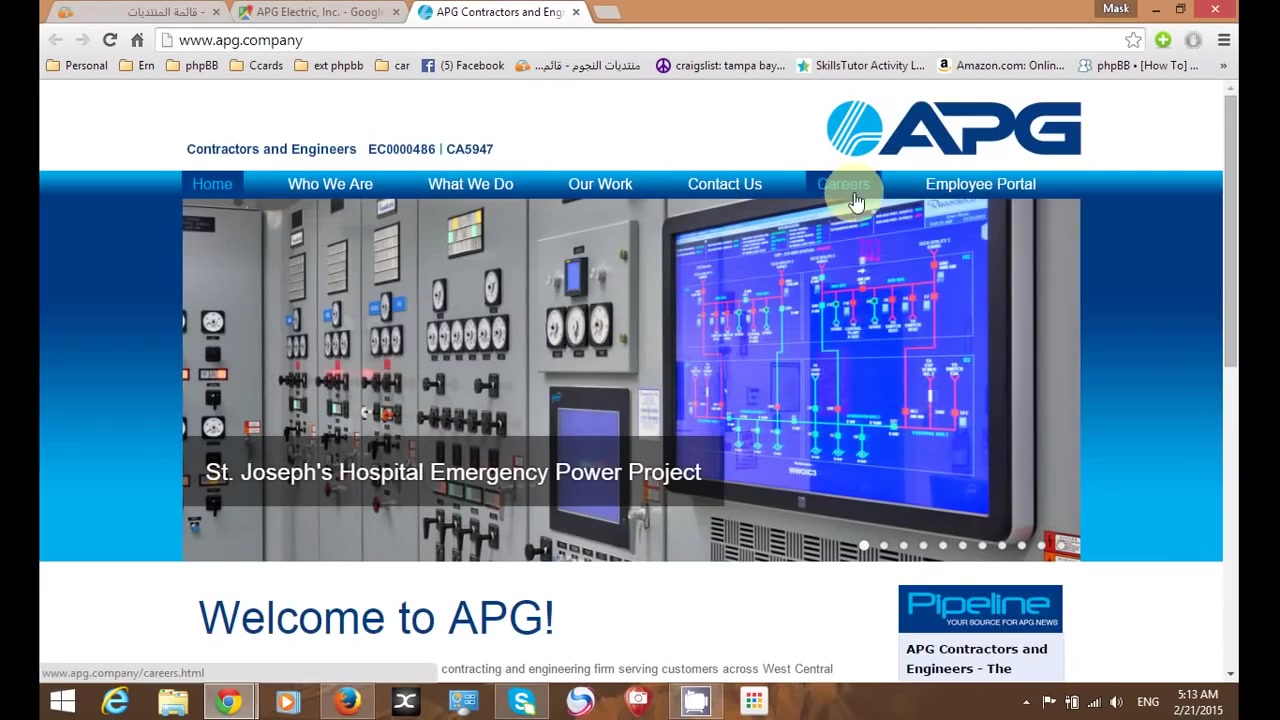Click the Mask button in the title bar
The width and height of the screenshot is (1280, 720).
1116,9
